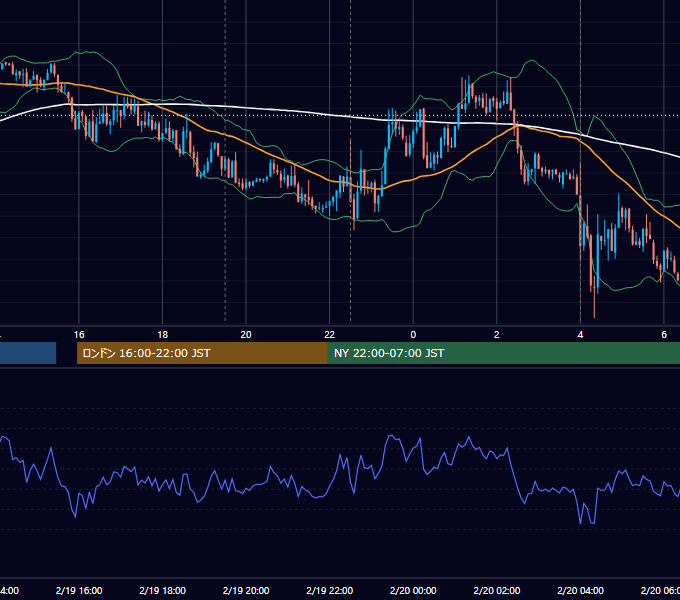Click hour label 16 on chart axis
Screen dimensions: 680x600
(x=79, y=335)
